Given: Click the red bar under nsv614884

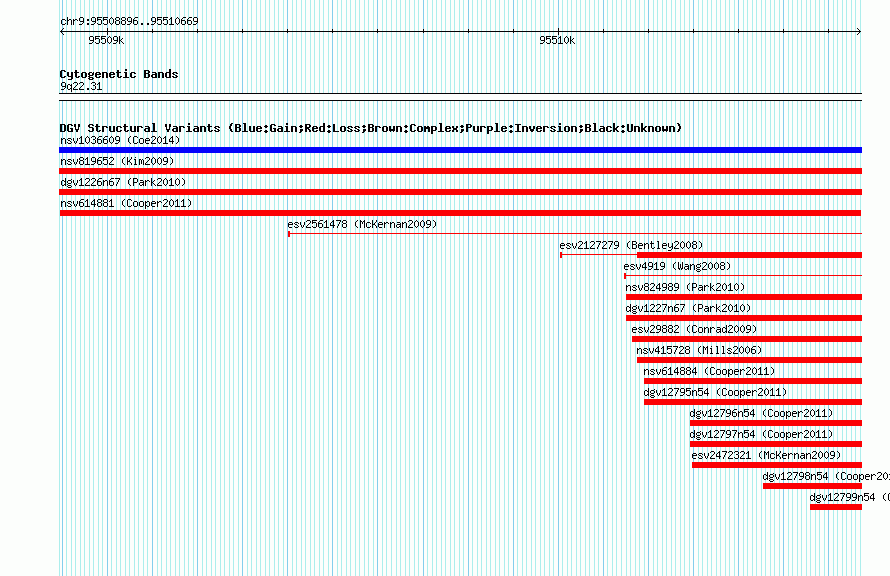Looking at the screenshot, I should [753, 381].
